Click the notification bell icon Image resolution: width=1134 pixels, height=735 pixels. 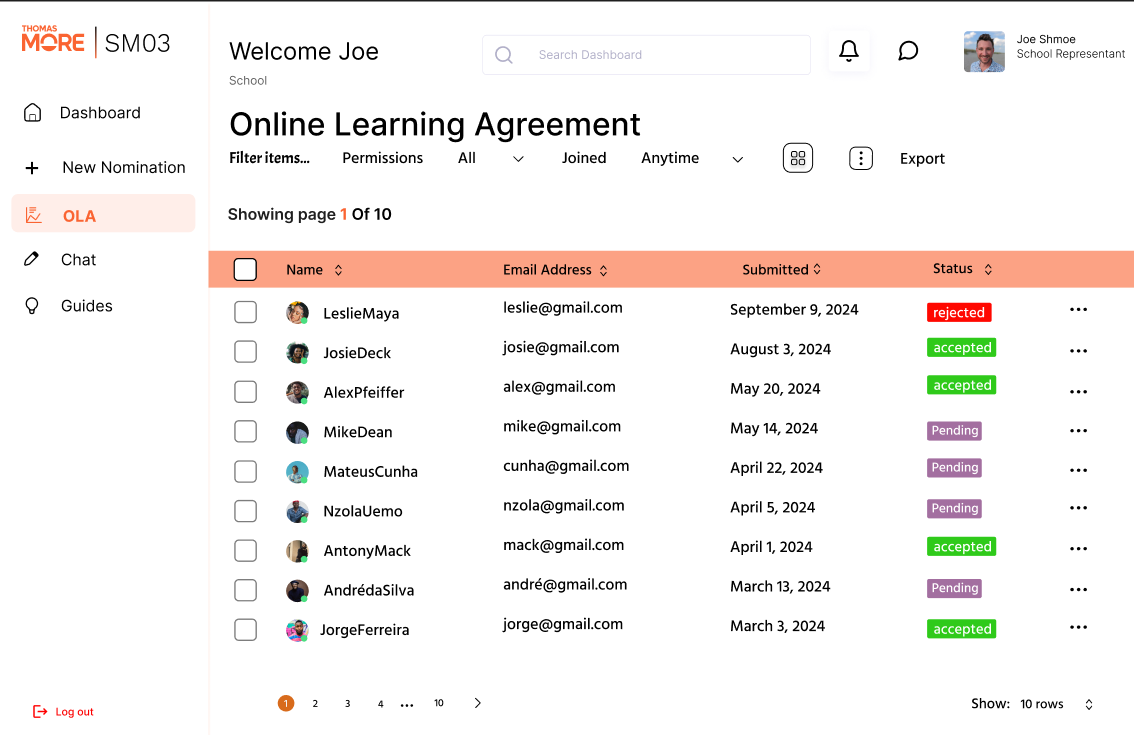pos(848,51)
